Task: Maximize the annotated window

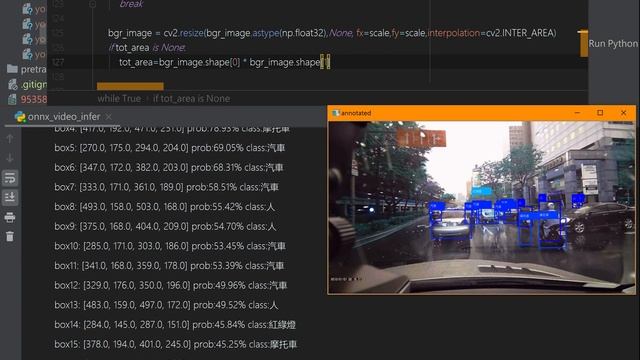Action: click(x=600, y=113)
